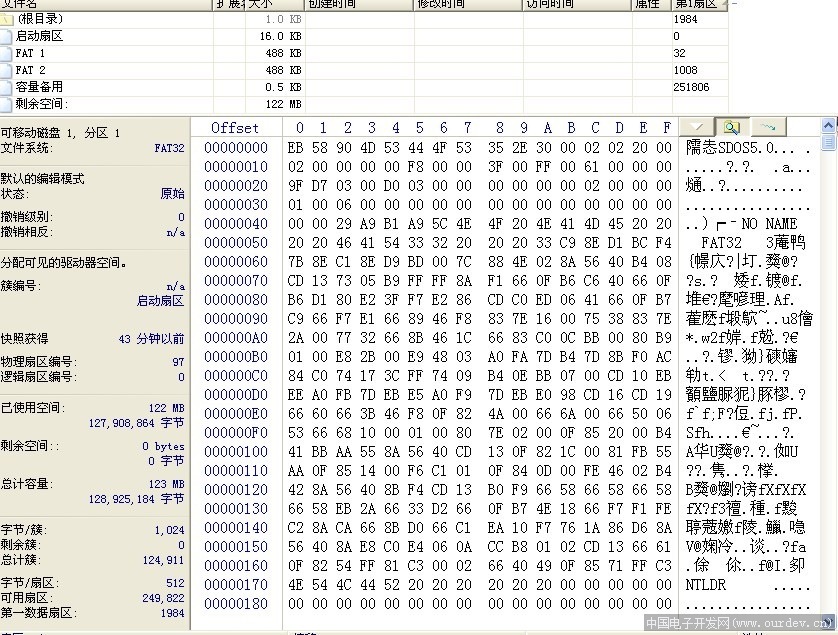Click the file icon beside 启动扇区

(x=7, y=36)
